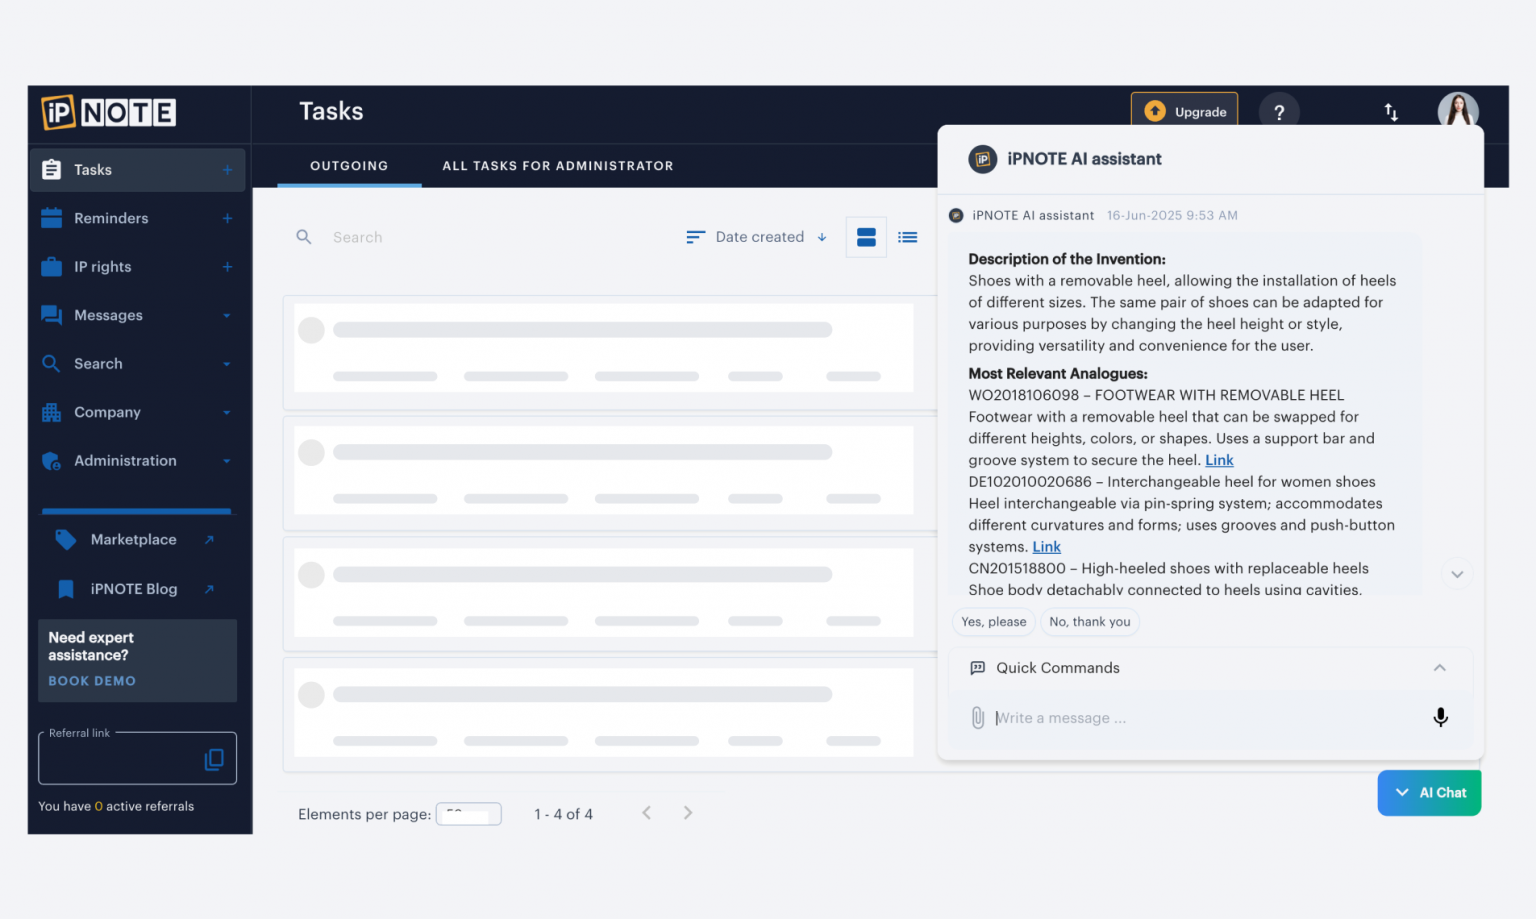1536x919 pixels.
Task: Reply with the 'Yes, please' button
Action: coord(993,621)
